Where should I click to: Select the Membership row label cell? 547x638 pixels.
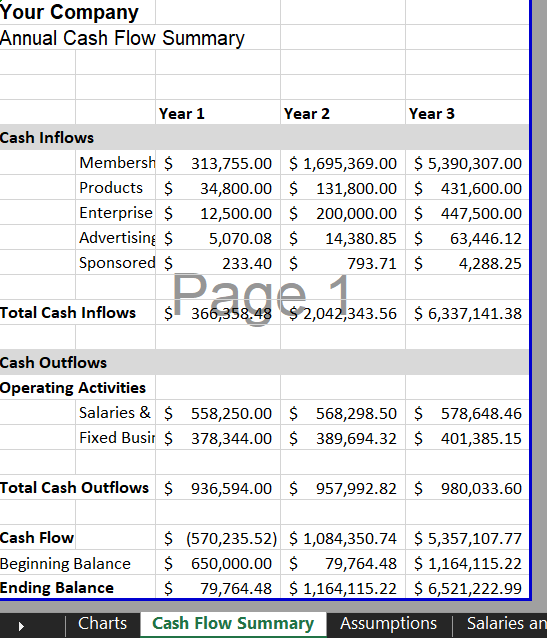point(116,162)
